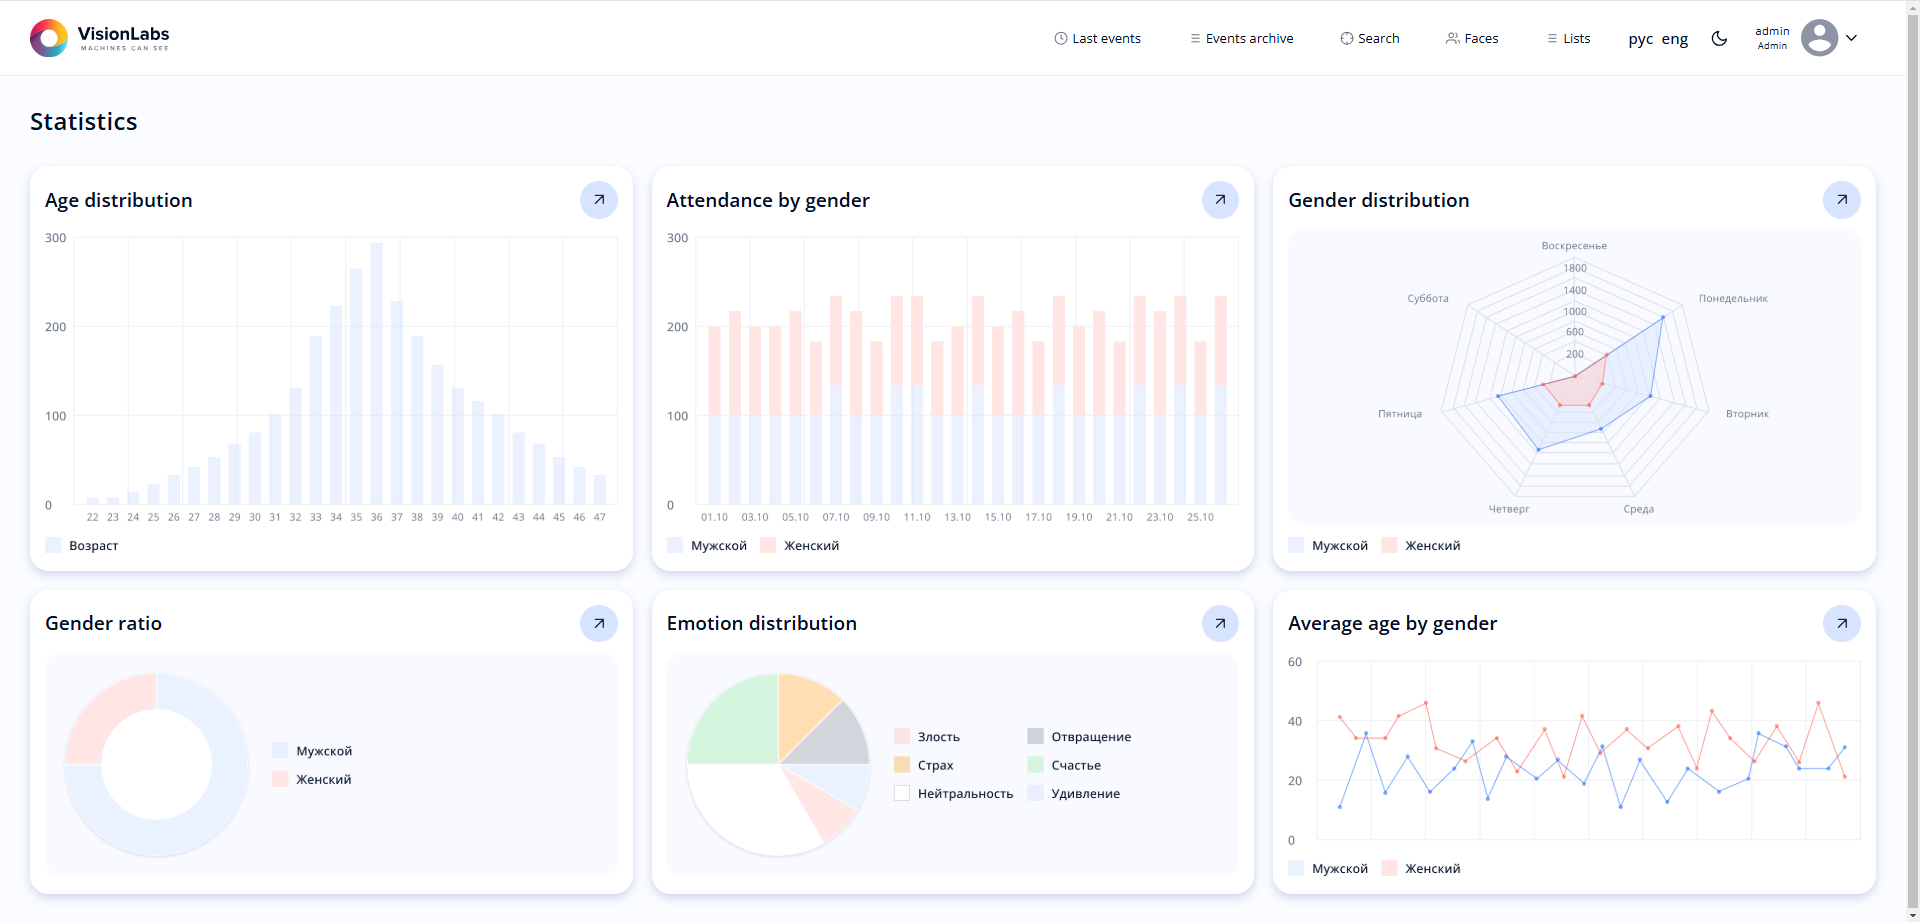Switch language to eng

click(1675, 39)
